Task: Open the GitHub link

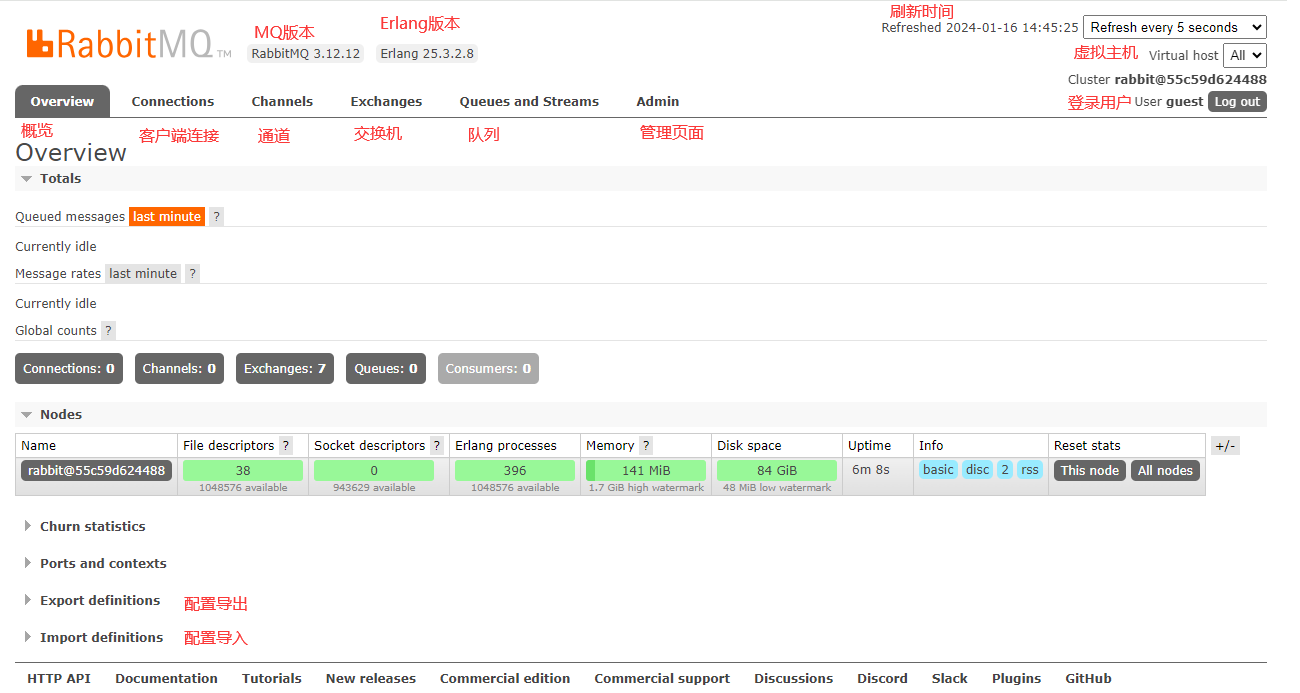Action: pos(1089,678)
